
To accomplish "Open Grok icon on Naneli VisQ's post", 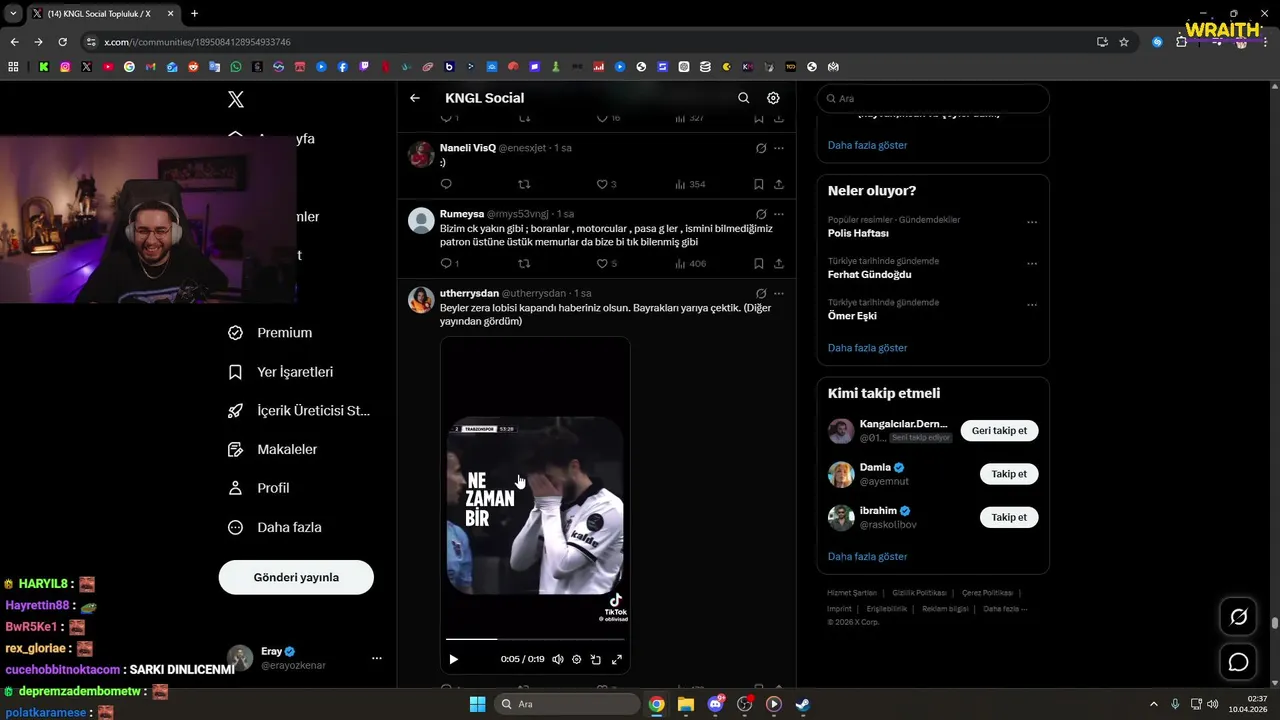I will (761, 148).
